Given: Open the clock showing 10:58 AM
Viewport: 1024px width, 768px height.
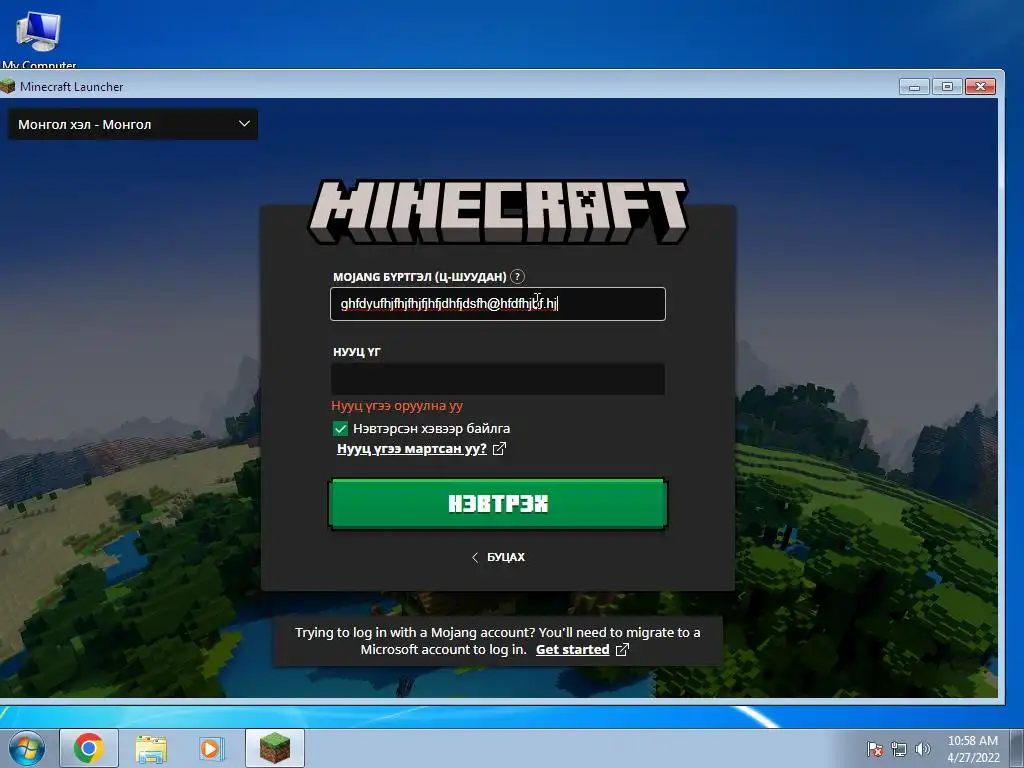Looking at the screenshot, I should [973, 749].
